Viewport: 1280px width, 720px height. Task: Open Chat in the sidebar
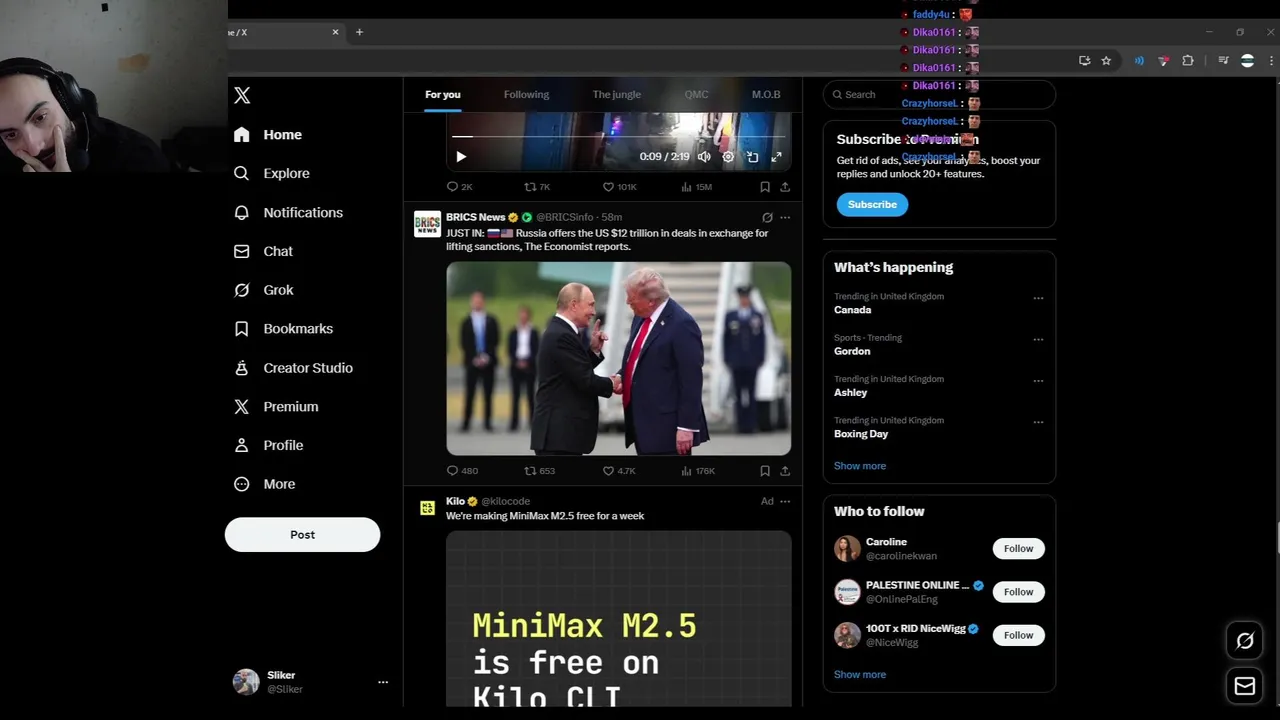[x=263, y=251]
